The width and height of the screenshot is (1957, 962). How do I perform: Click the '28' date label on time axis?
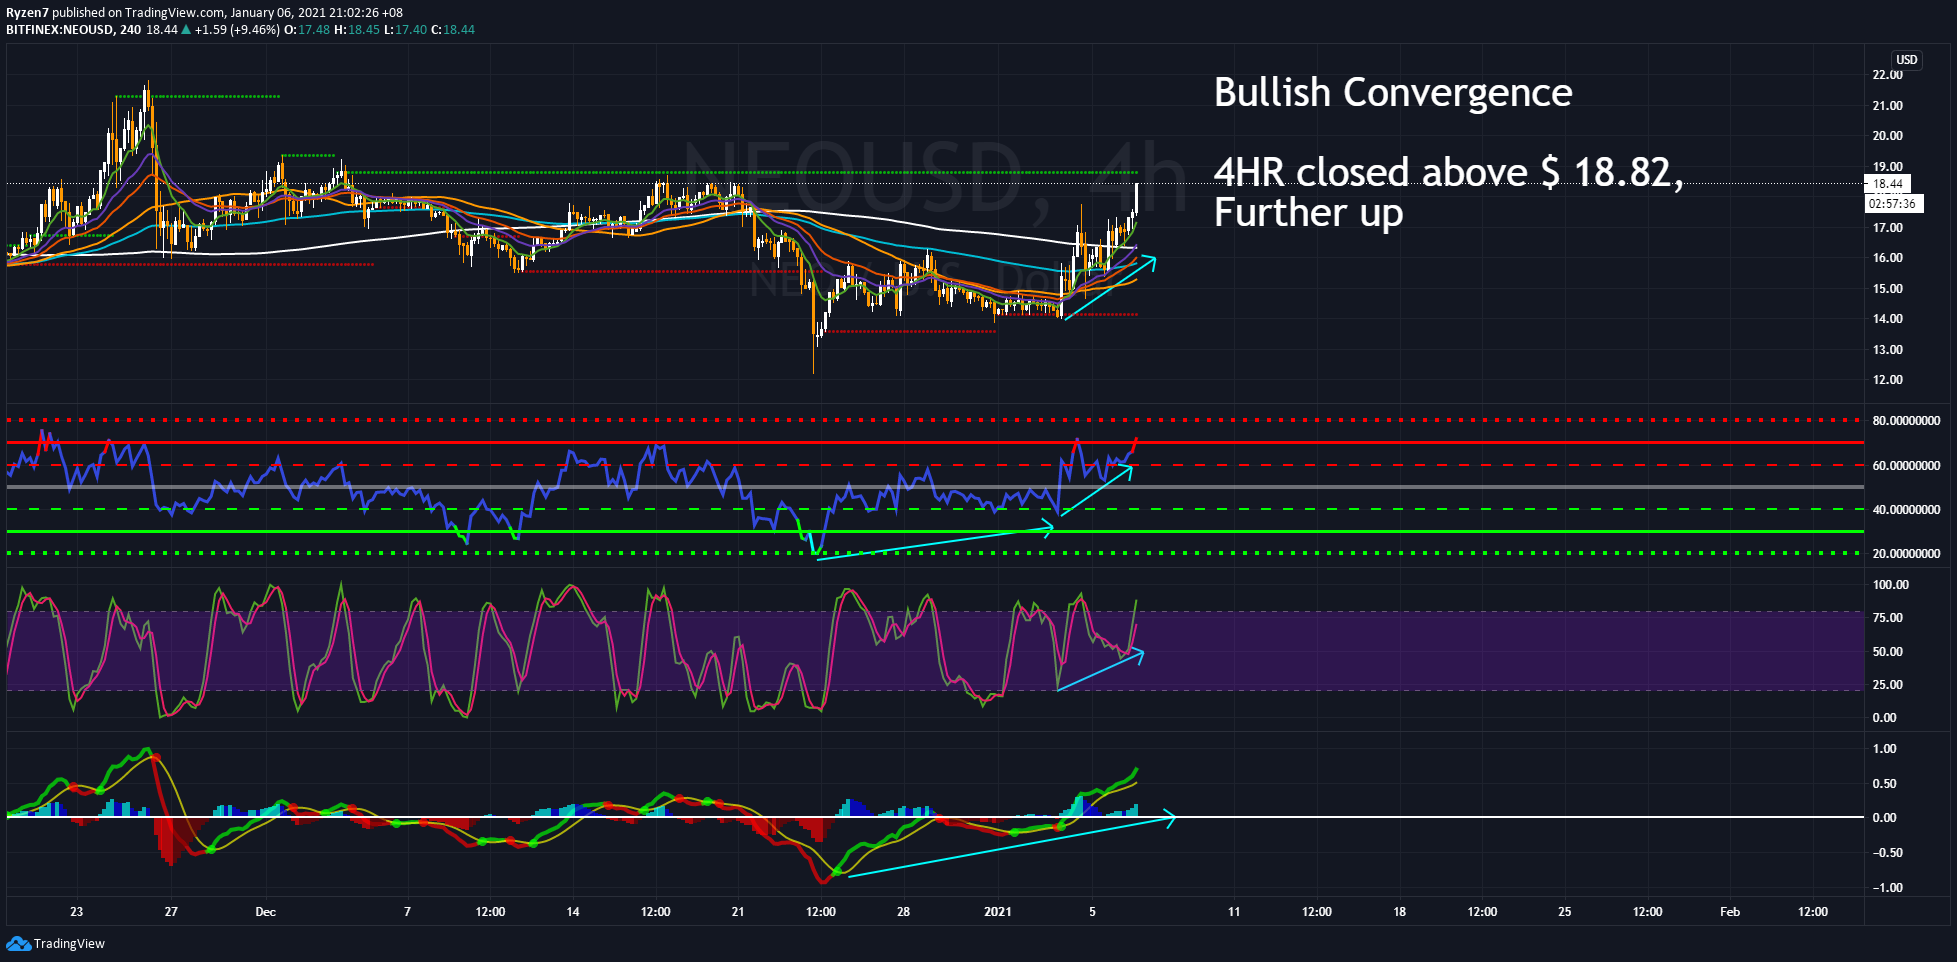click(903, 912)
